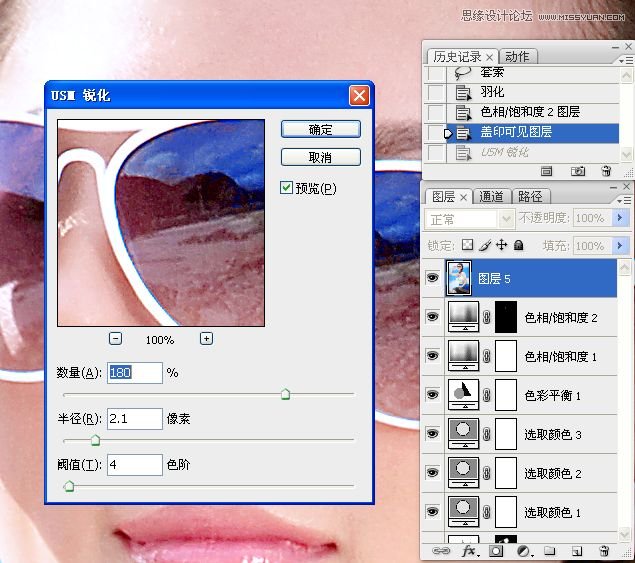The height and width of the screenshot is (563, 635).
Task: Click the 选取颜色 3 adjustment icon
Action: (464, 434)
